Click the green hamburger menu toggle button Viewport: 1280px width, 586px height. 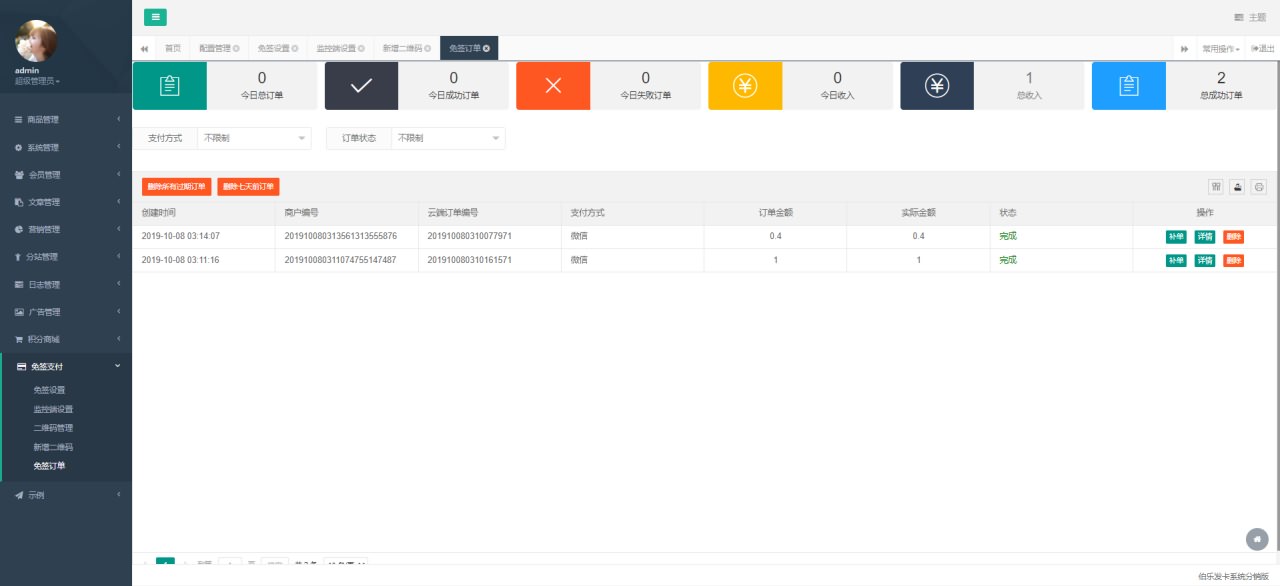[x=155, y=17]
